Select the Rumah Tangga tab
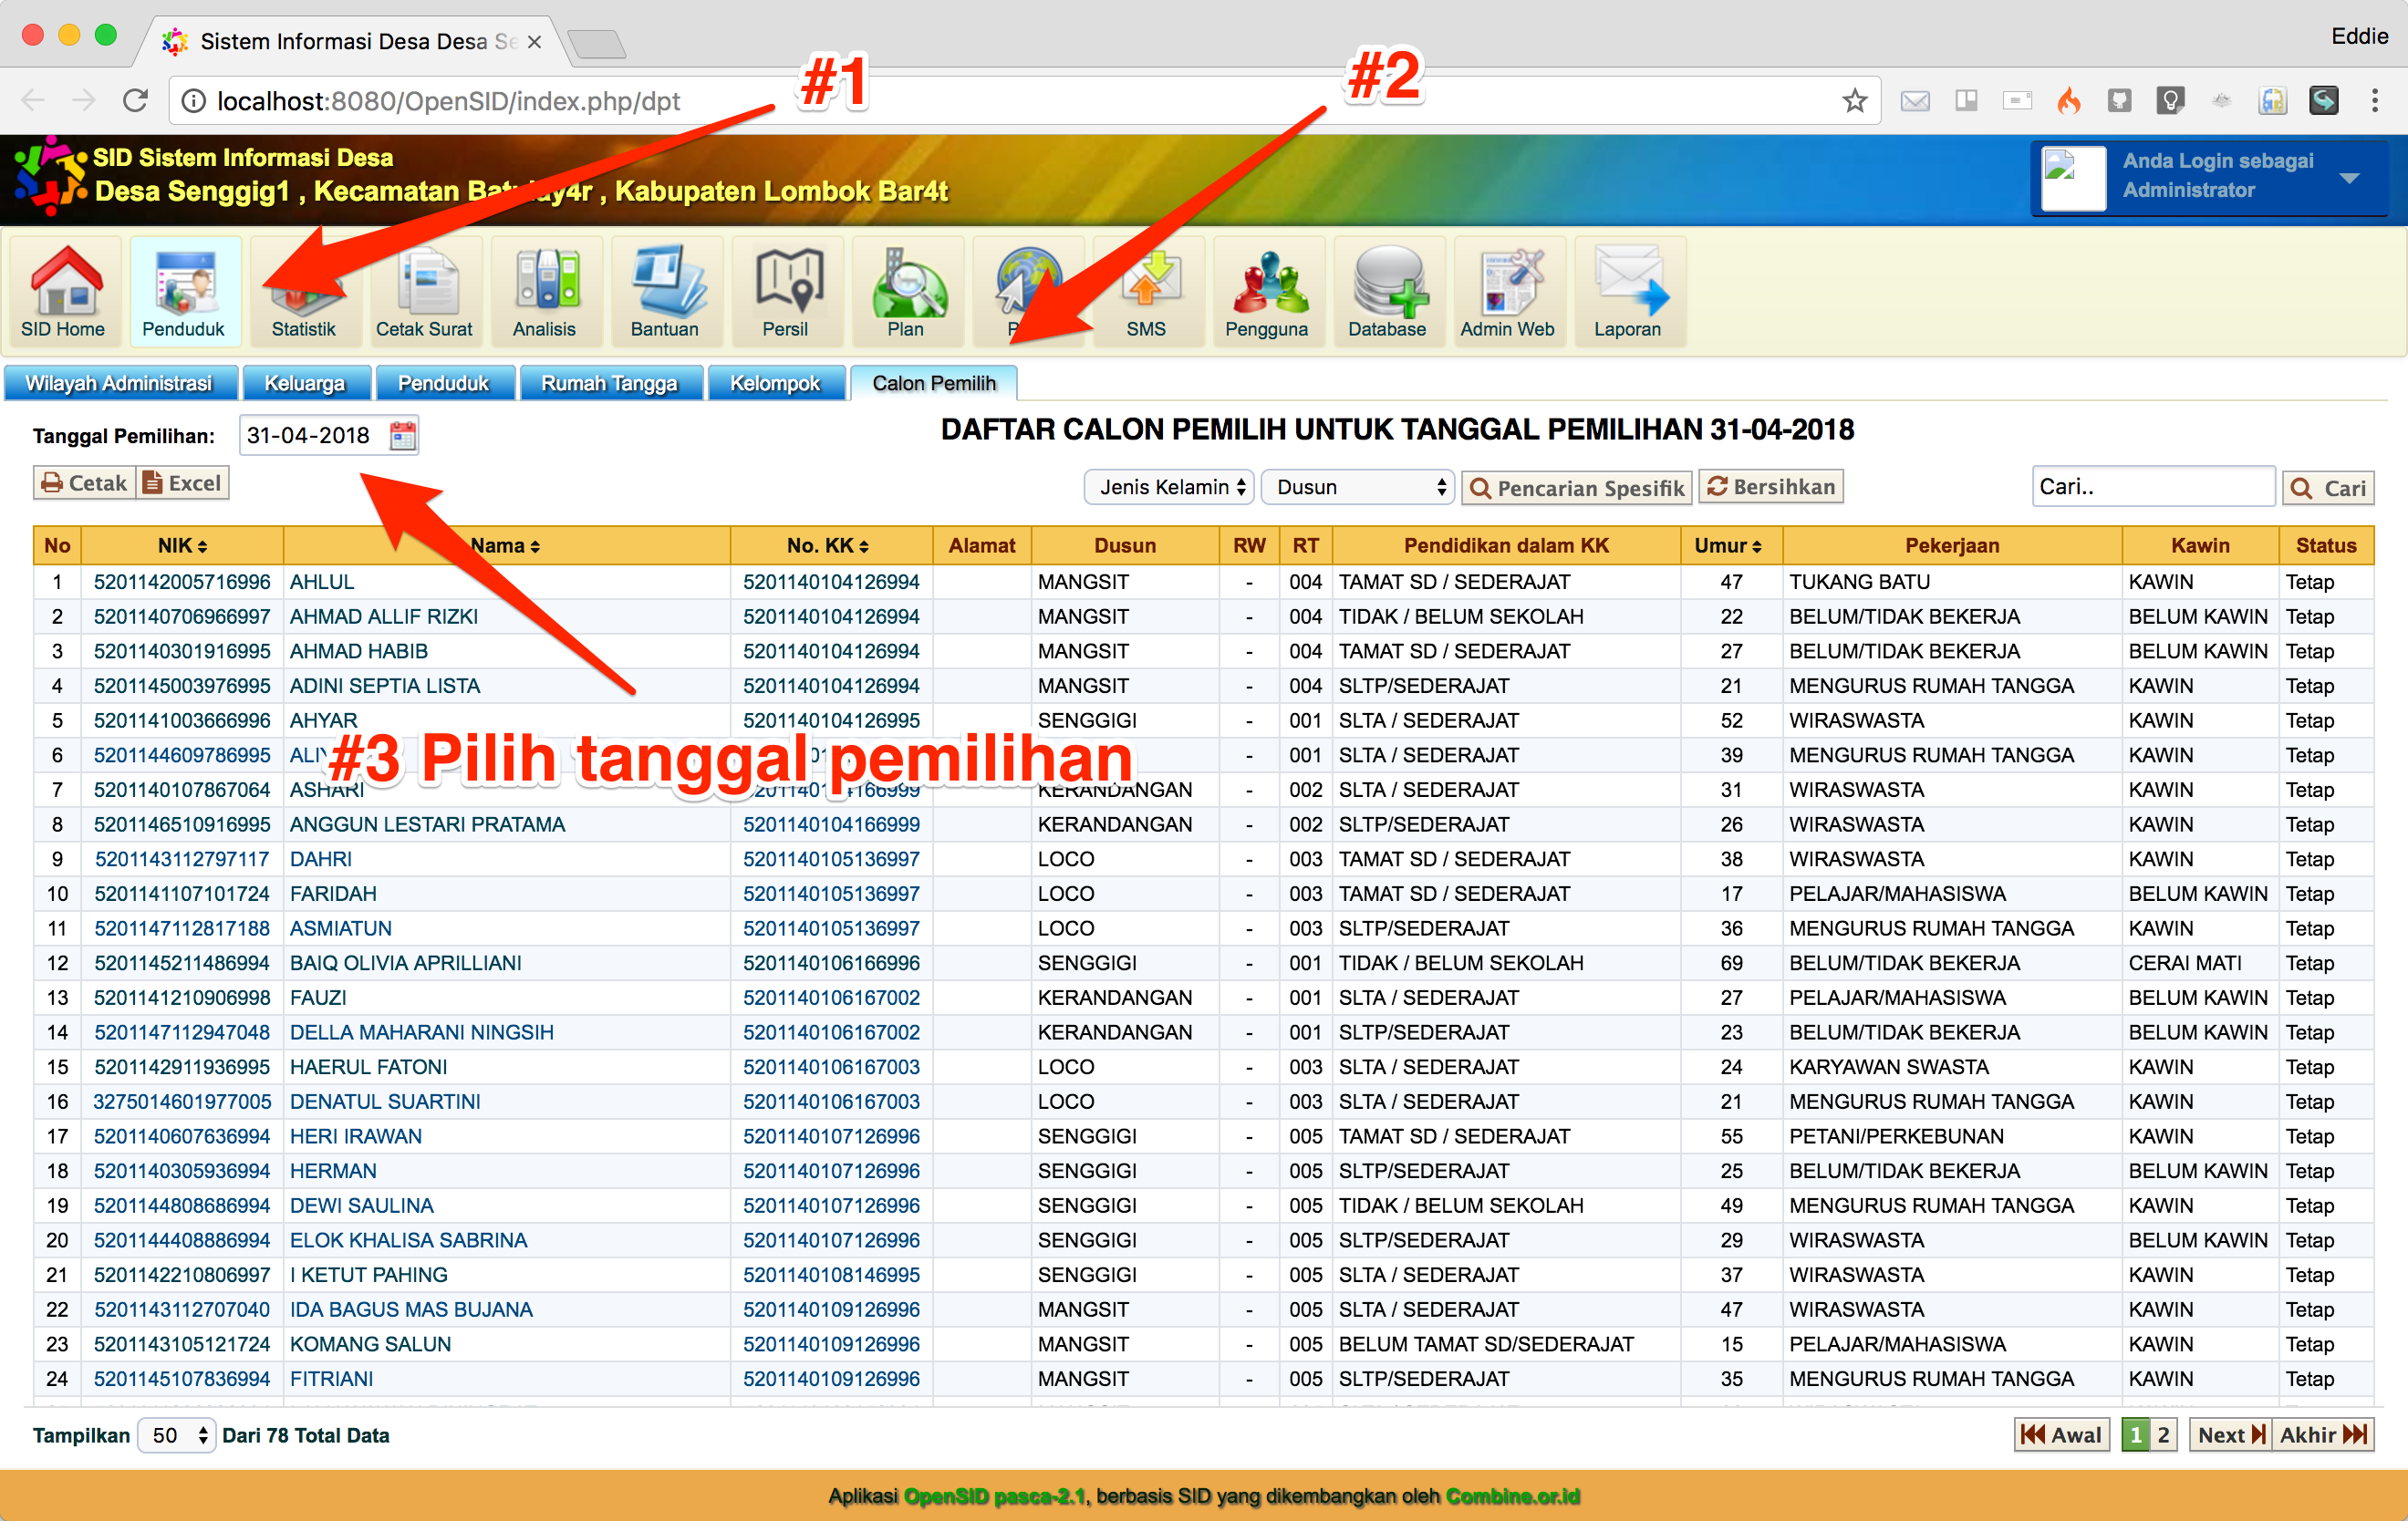 click(x=611, y=382)
